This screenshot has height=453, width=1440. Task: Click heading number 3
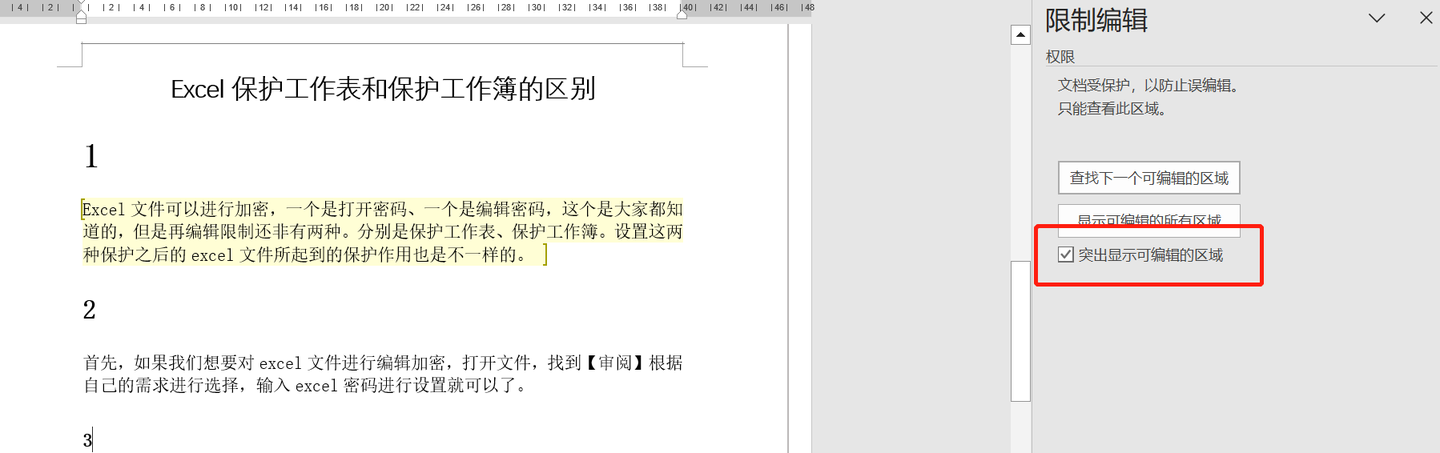click(x=87, y=440)
